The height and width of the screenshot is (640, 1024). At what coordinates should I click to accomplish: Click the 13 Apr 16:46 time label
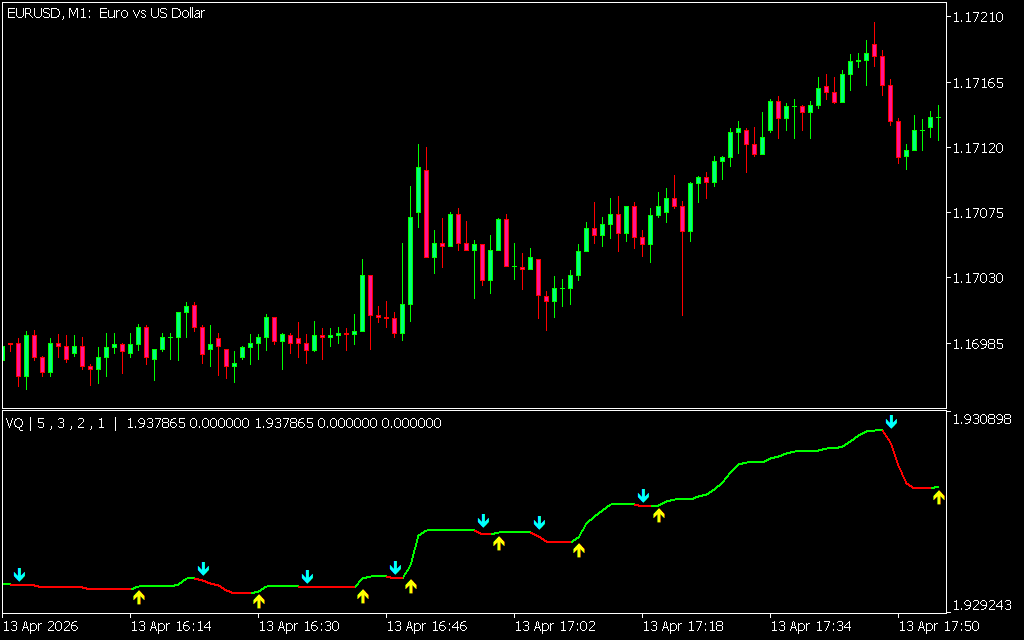coord(427,626)
